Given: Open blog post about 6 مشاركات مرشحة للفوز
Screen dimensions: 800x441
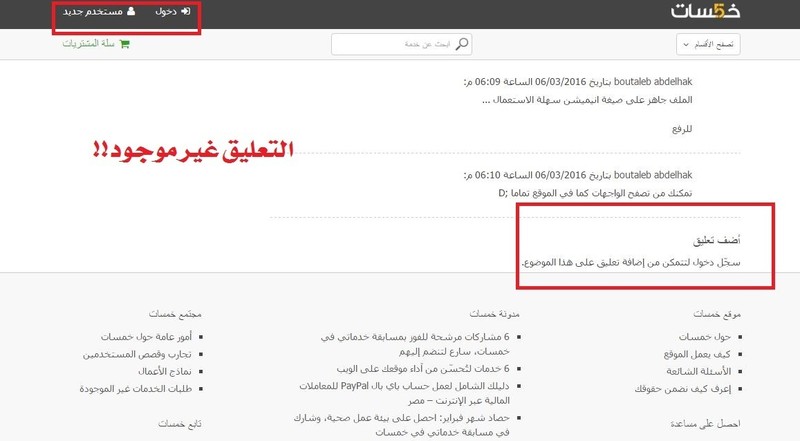Looking at the screenshot, I should tap(415, 344).
